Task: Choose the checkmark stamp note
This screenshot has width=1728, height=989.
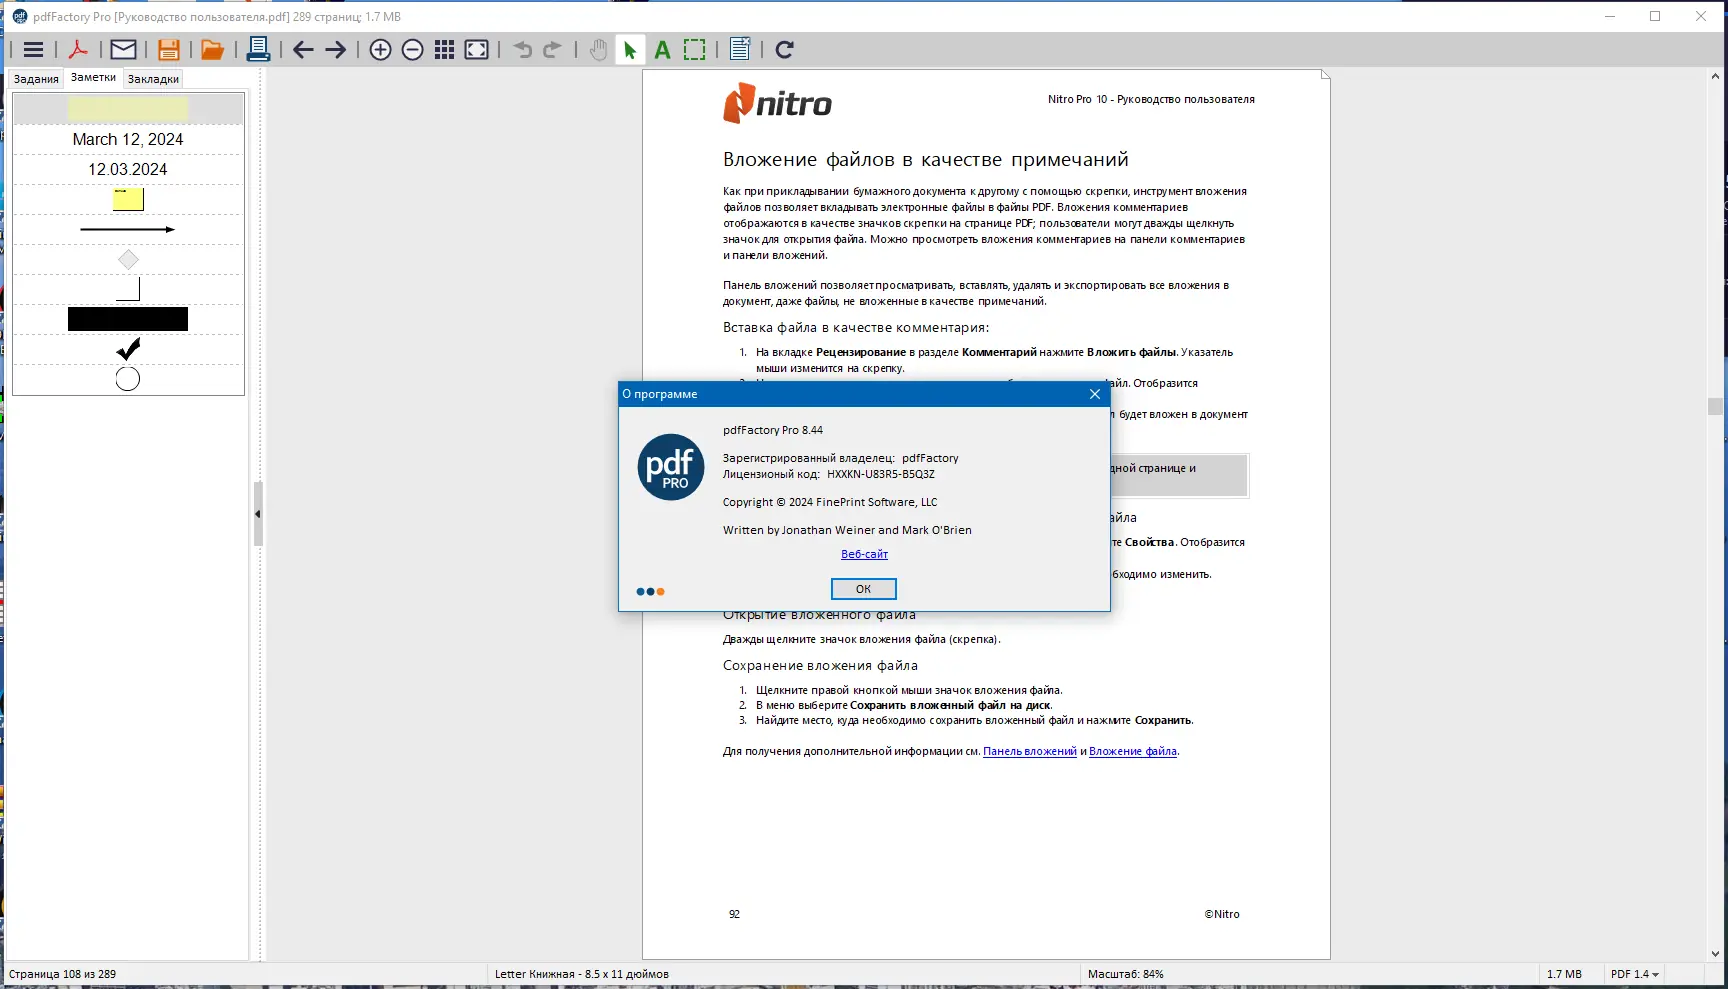Action: coord(128,349)
